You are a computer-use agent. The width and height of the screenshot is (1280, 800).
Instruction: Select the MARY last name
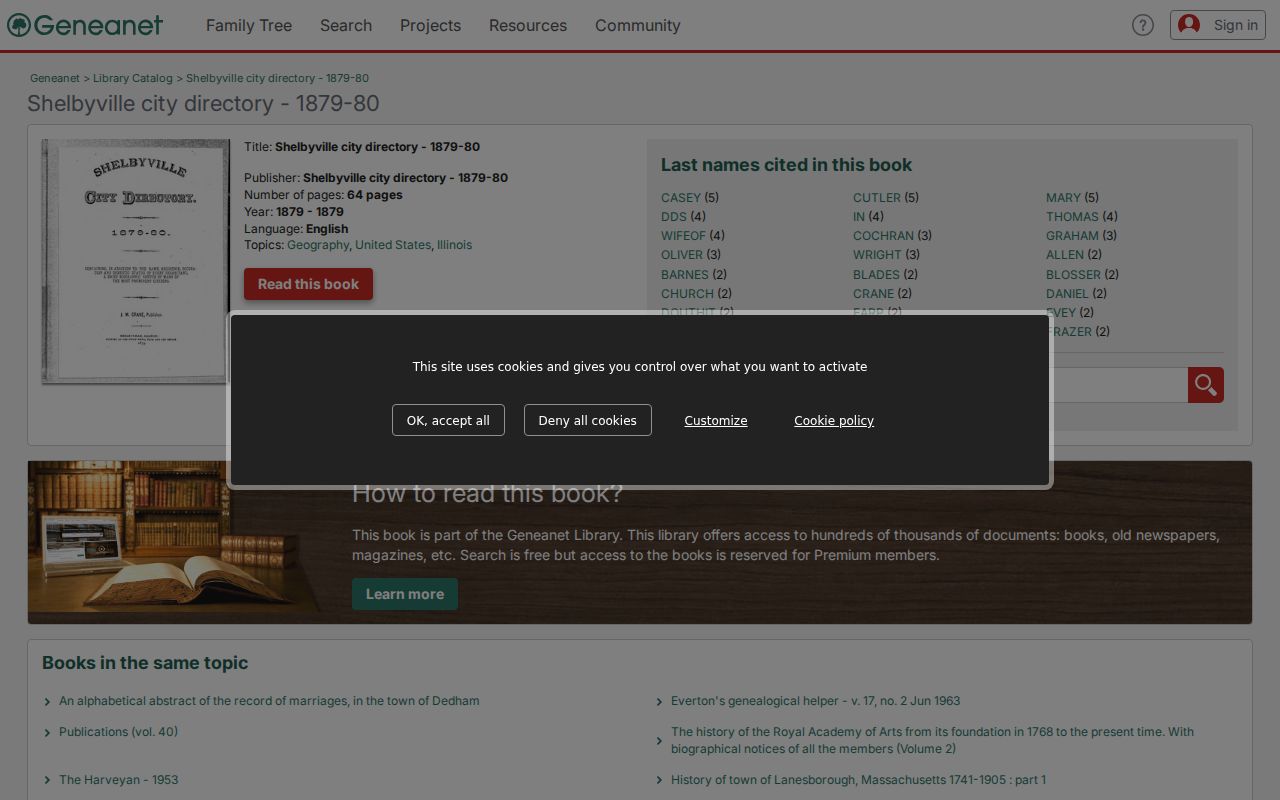(1063, 198)
